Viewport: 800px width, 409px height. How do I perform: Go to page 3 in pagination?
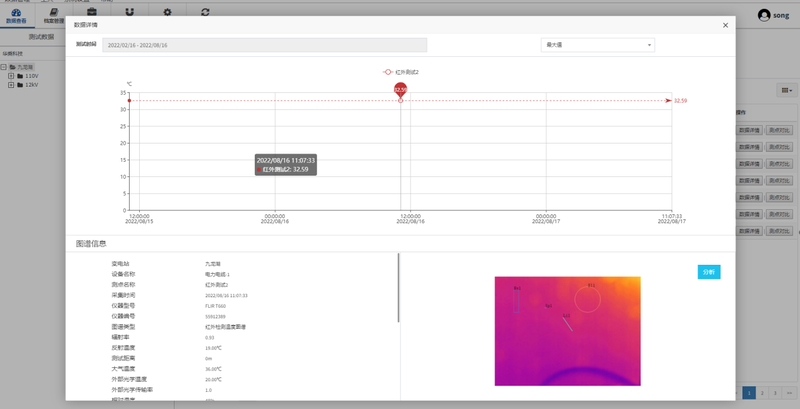[x=775, y=393]
